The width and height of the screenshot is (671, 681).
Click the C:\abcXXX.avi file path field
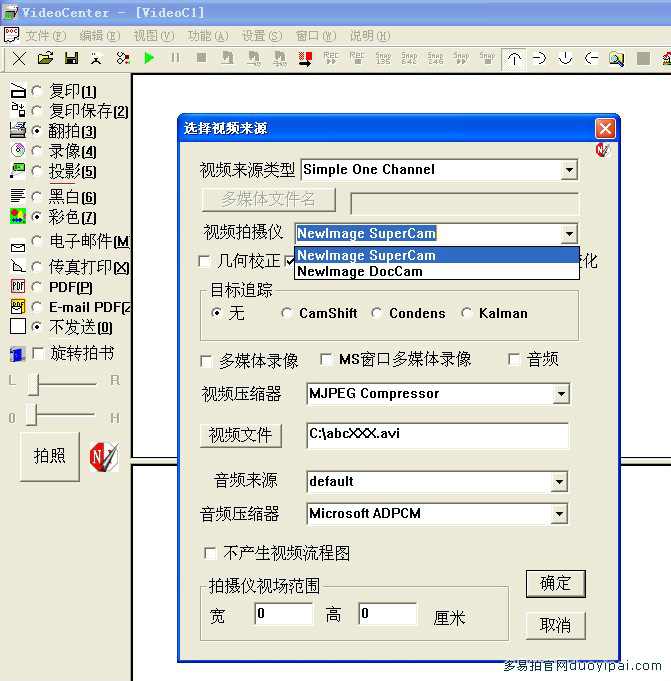pos(437,435)
